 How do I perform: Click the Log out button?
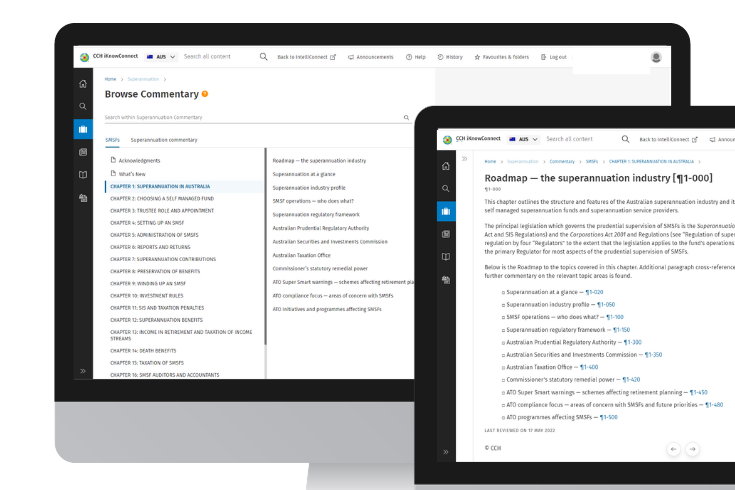[555, 57]
